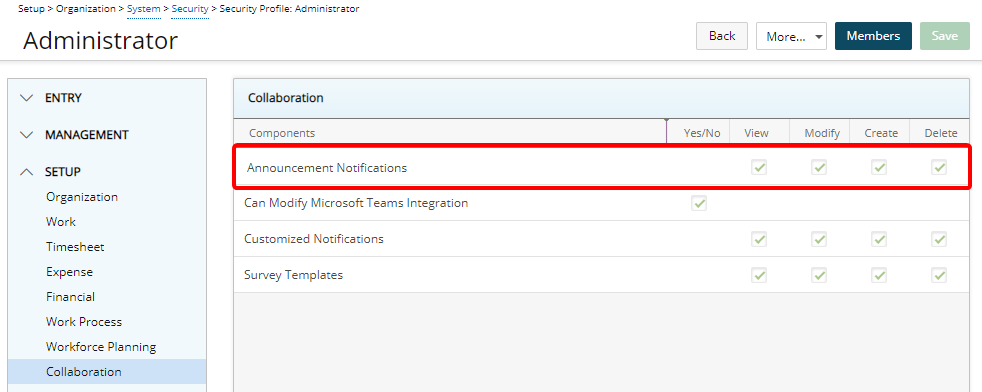Click the Collaboration panel heading
Image resolution: width=982 pixels, height=392 pixels.
pos(286,98)
